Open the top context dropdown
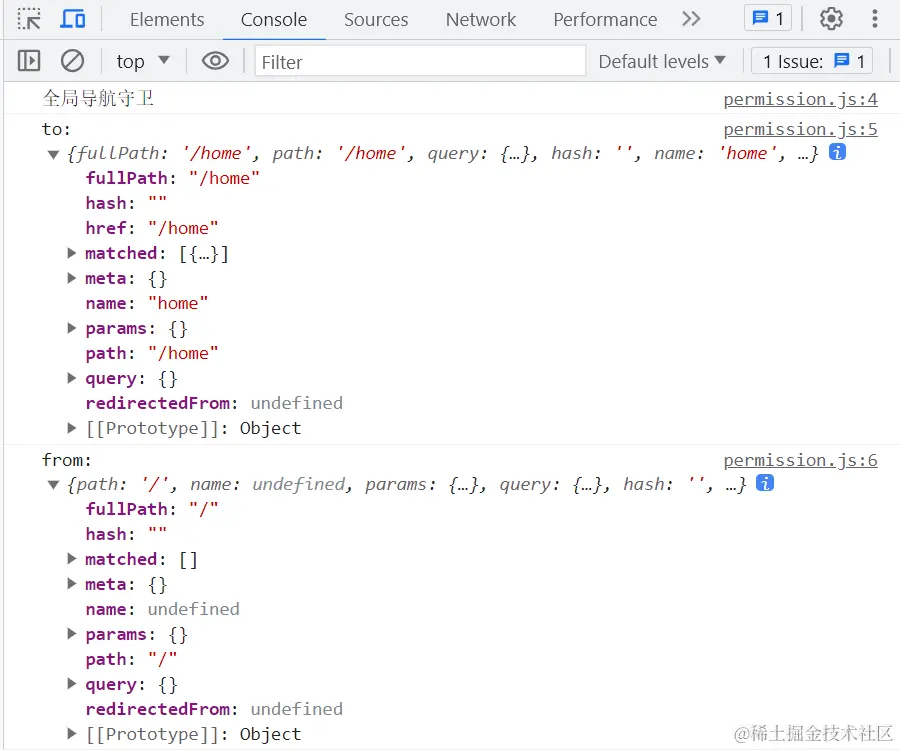 (142, 61)
